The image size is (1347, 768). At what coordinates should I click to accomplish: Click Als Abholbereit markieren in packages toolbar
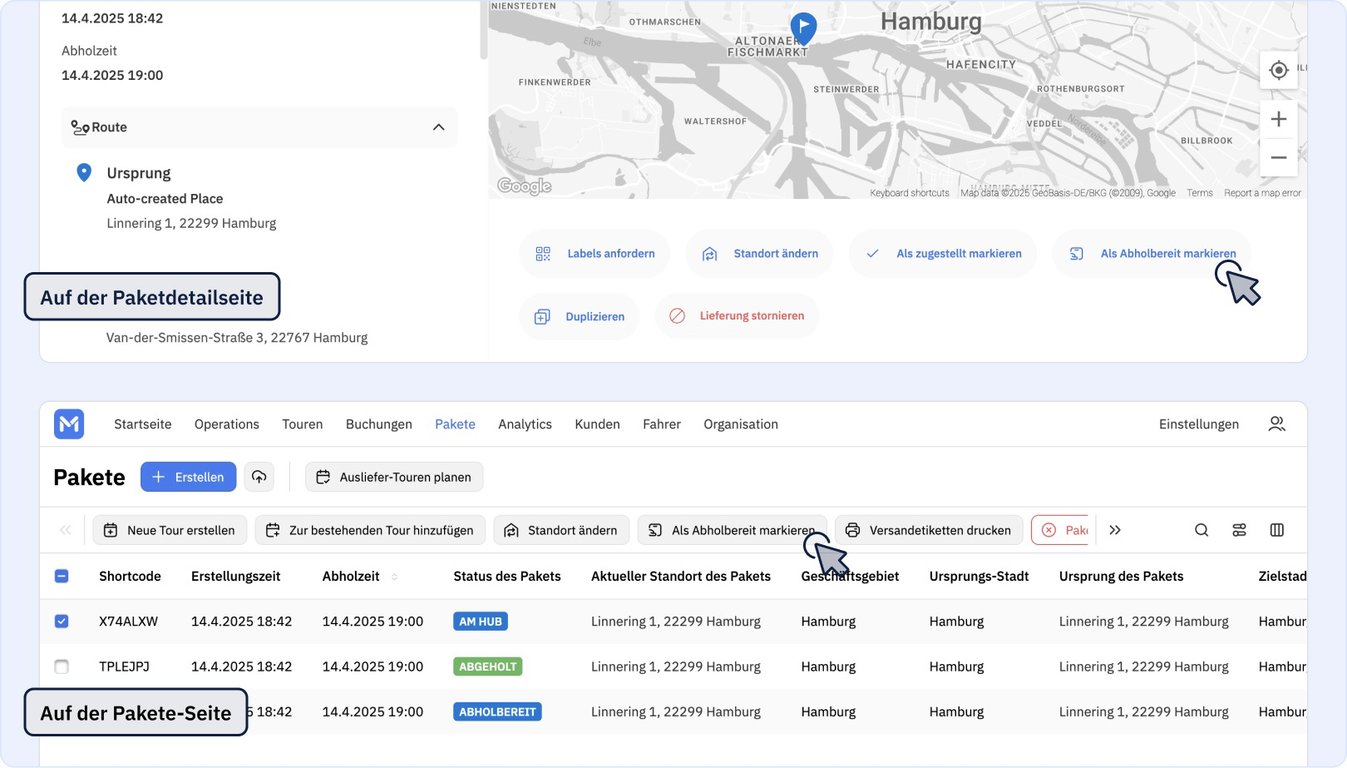(732, 530)
